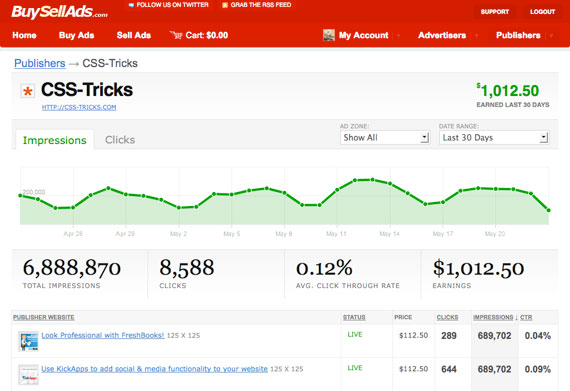Open the Publishers navigation menu
The height and width of the screenshot is (391, 570).
pyautogui.click(x=518, y=35)
